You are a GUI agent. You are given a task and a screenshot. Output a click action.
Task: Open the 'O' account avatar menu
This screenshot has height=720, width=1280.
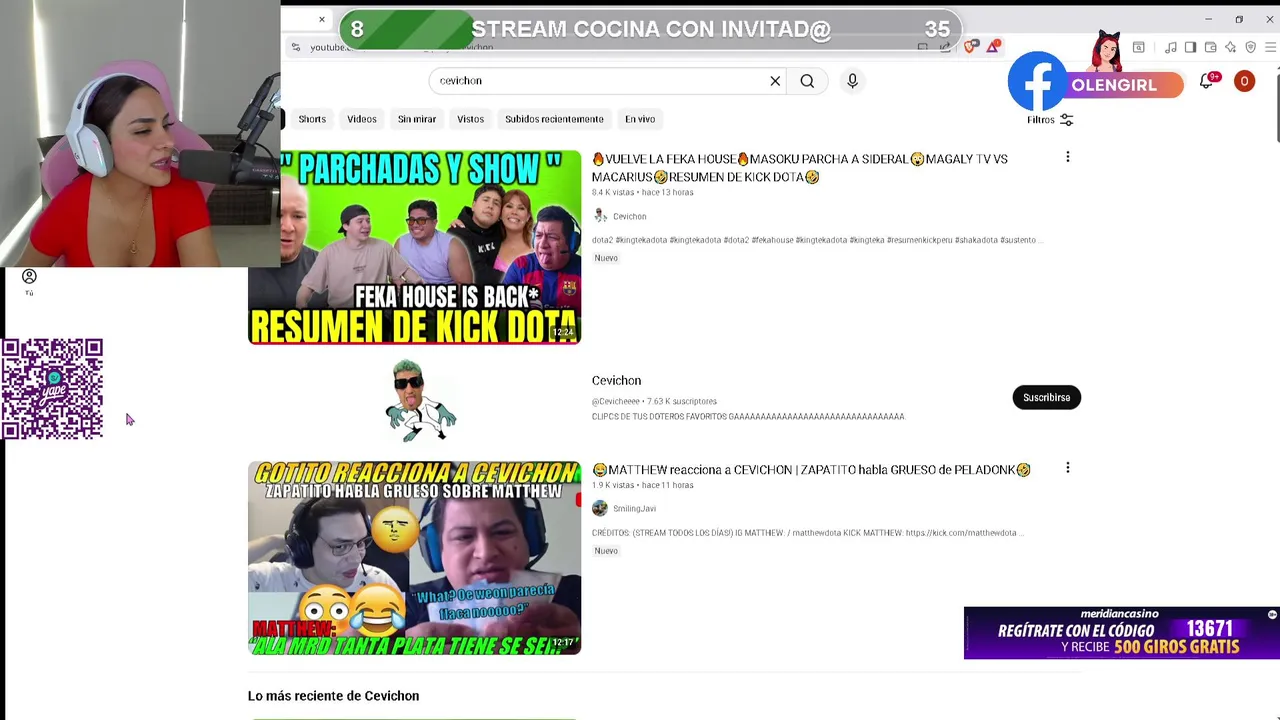[x=1244, y=81]
